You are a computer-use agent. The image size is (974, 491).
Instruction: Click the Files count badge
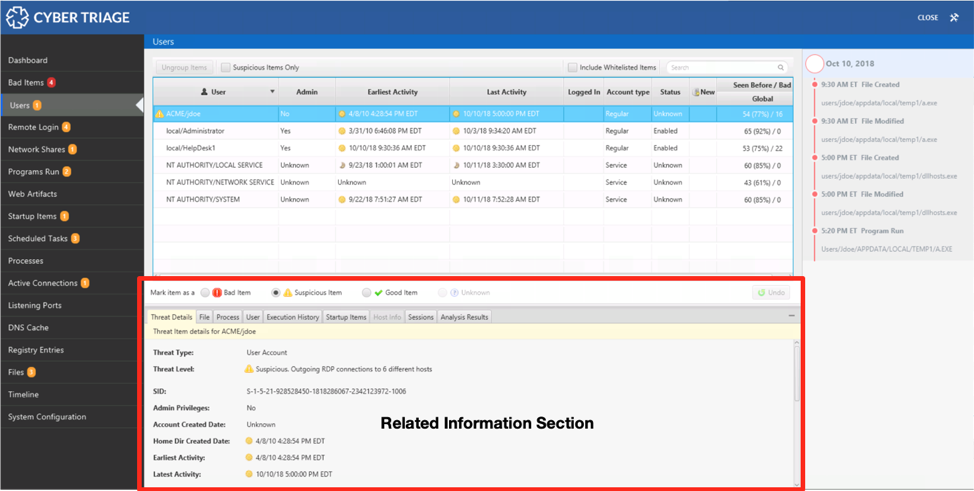31,372
